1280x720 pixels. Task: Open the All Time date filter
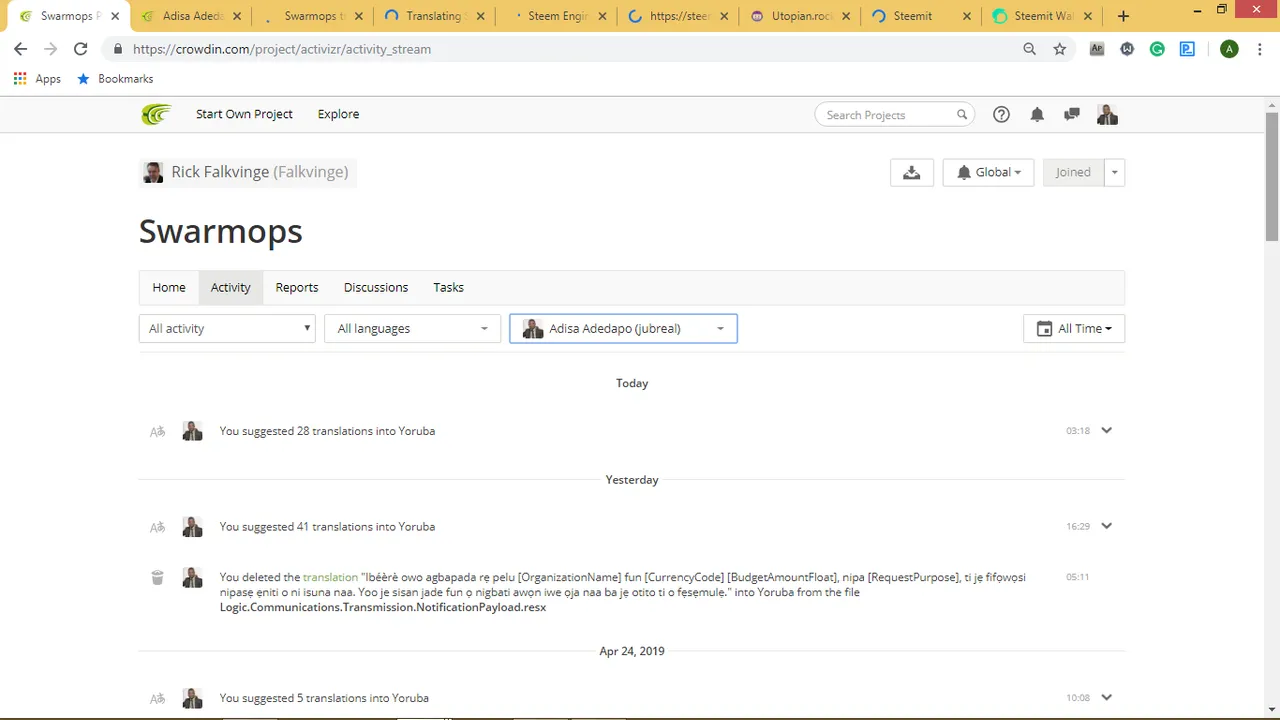1074,328
